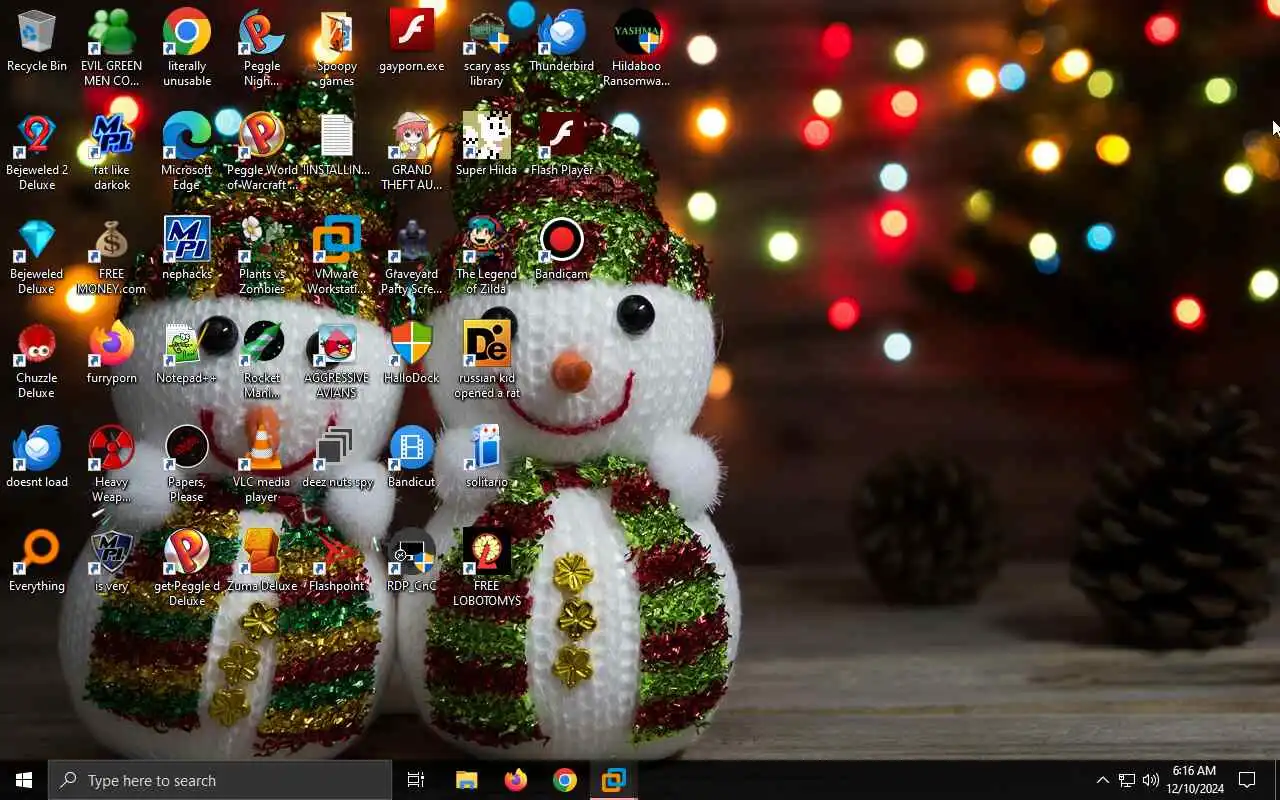Open the Recycle Bin icon
This screenshot has height=800, width=1280.
[x=37, y=42]
